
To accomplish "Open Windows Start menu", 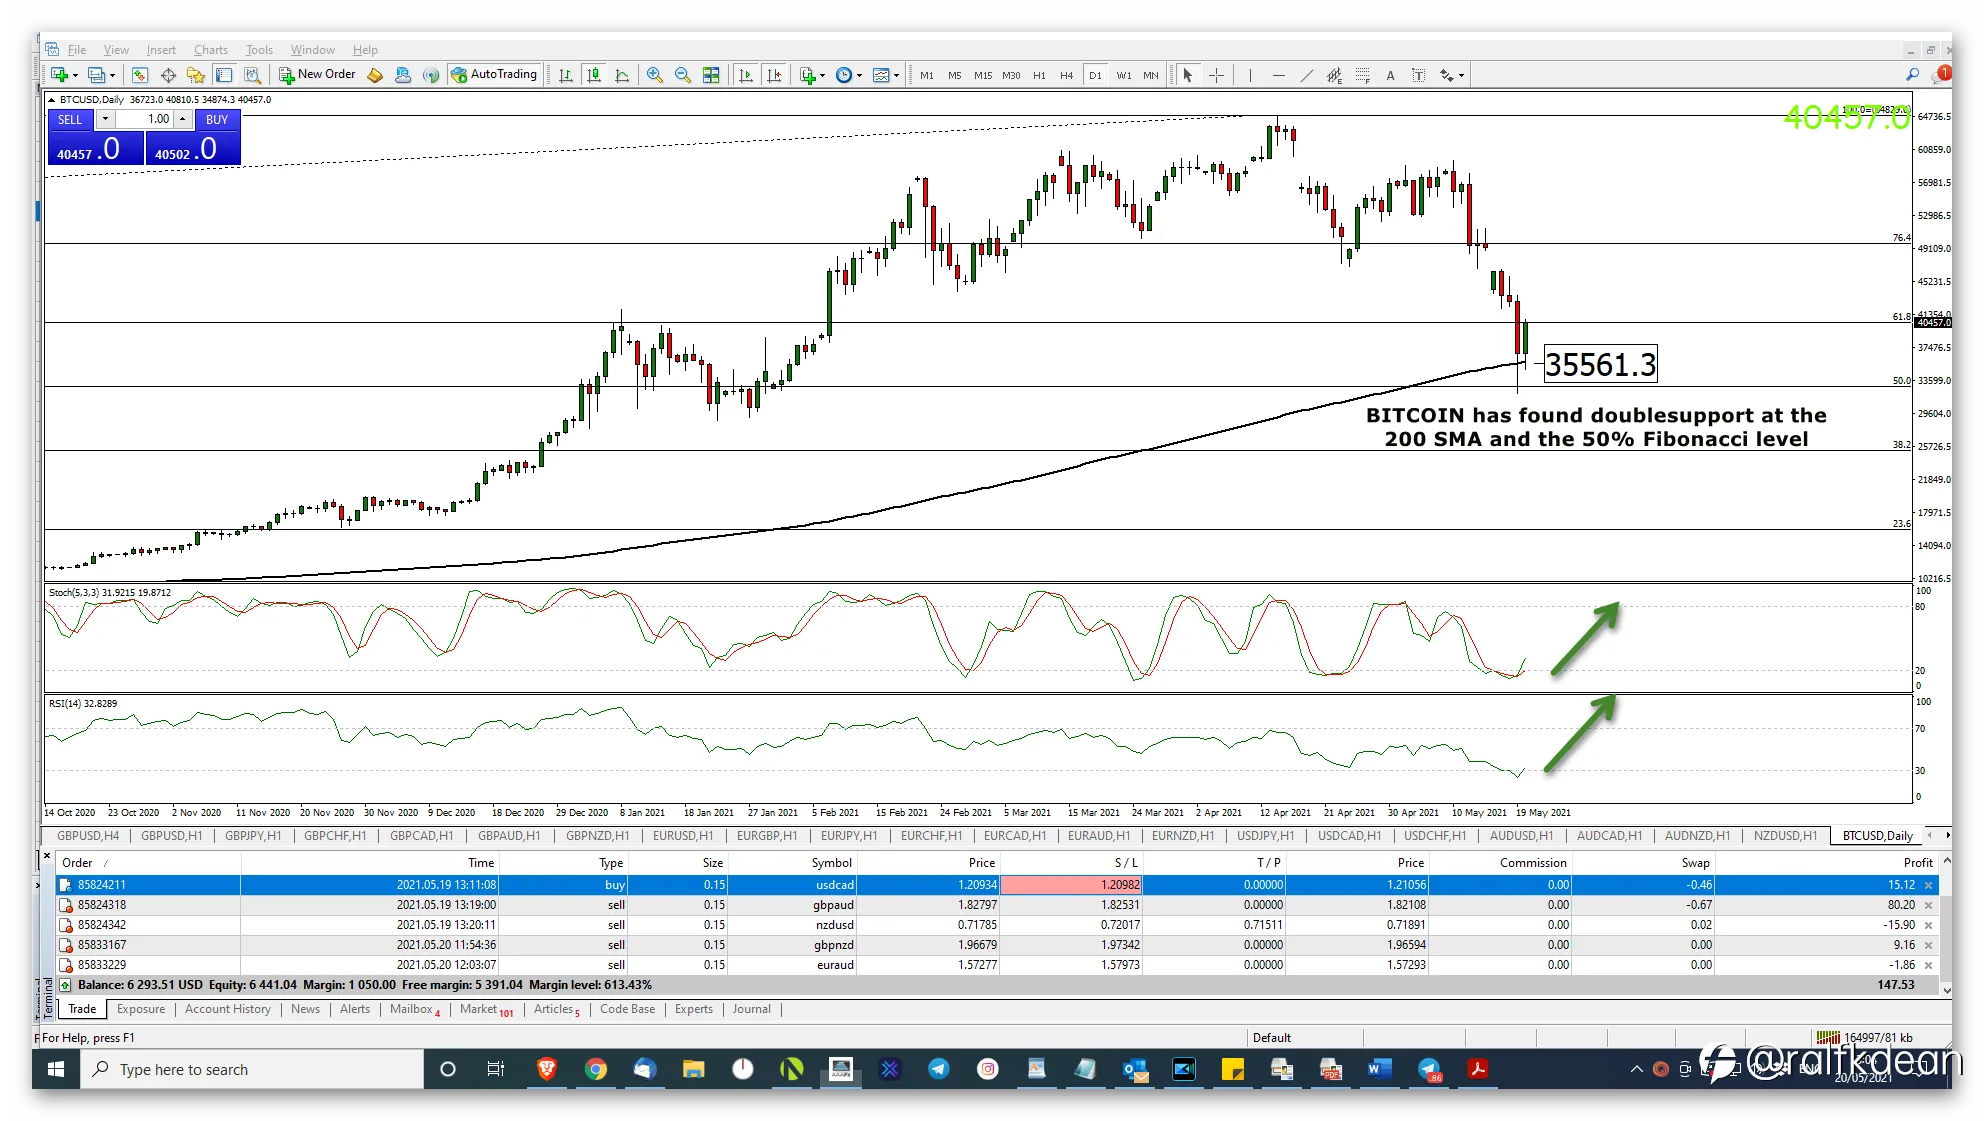I will click(x=56, y=1070).
